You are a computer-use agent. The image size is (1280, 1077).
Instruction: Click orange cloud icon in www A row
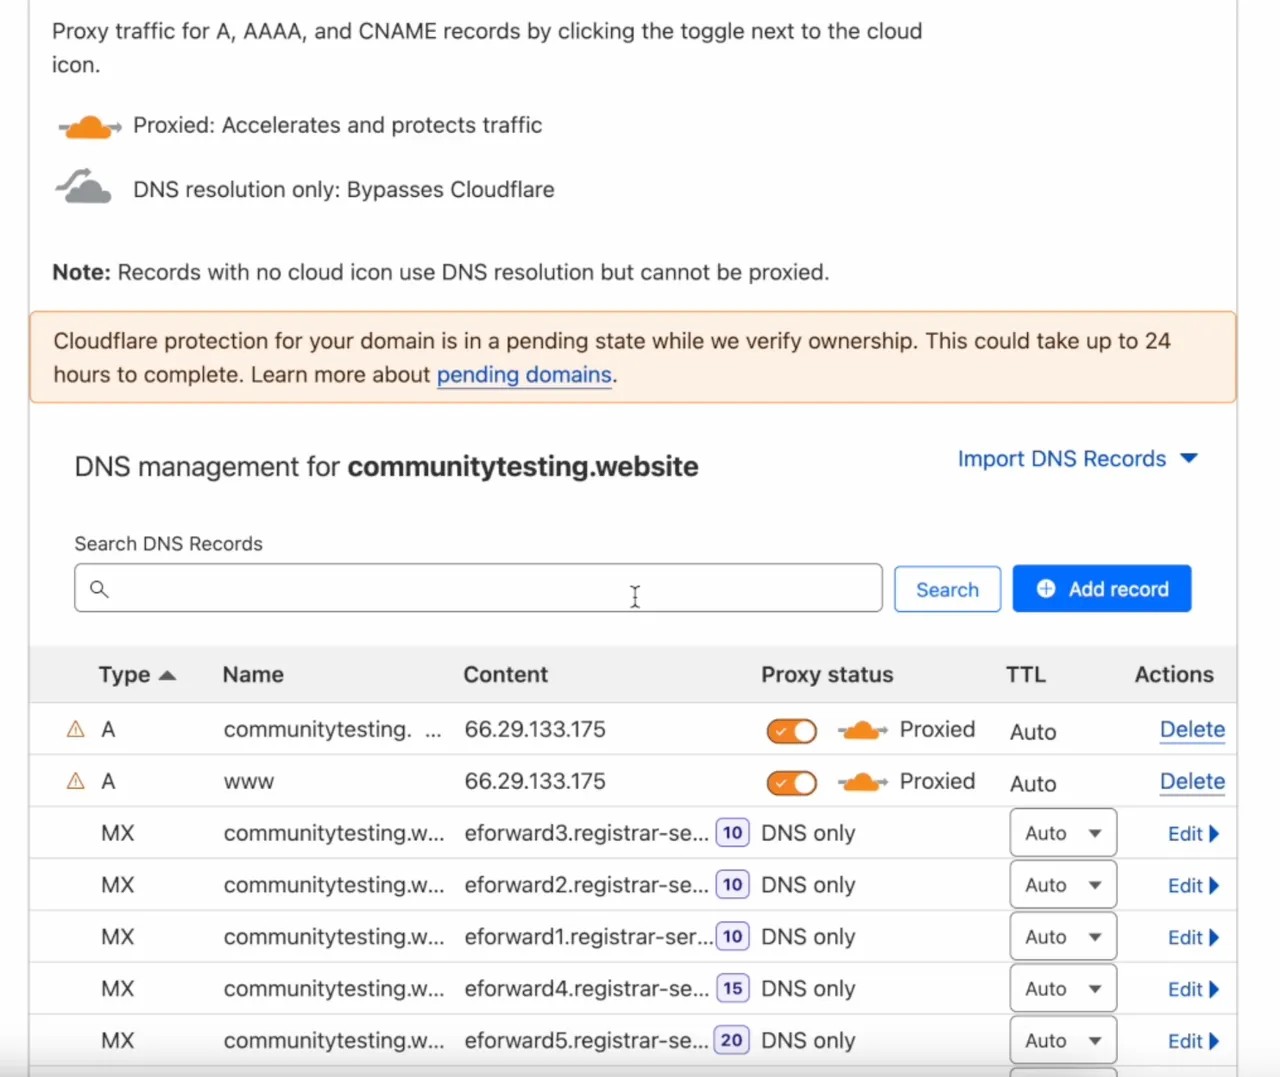pyautogui.click(x=862, y=783)
